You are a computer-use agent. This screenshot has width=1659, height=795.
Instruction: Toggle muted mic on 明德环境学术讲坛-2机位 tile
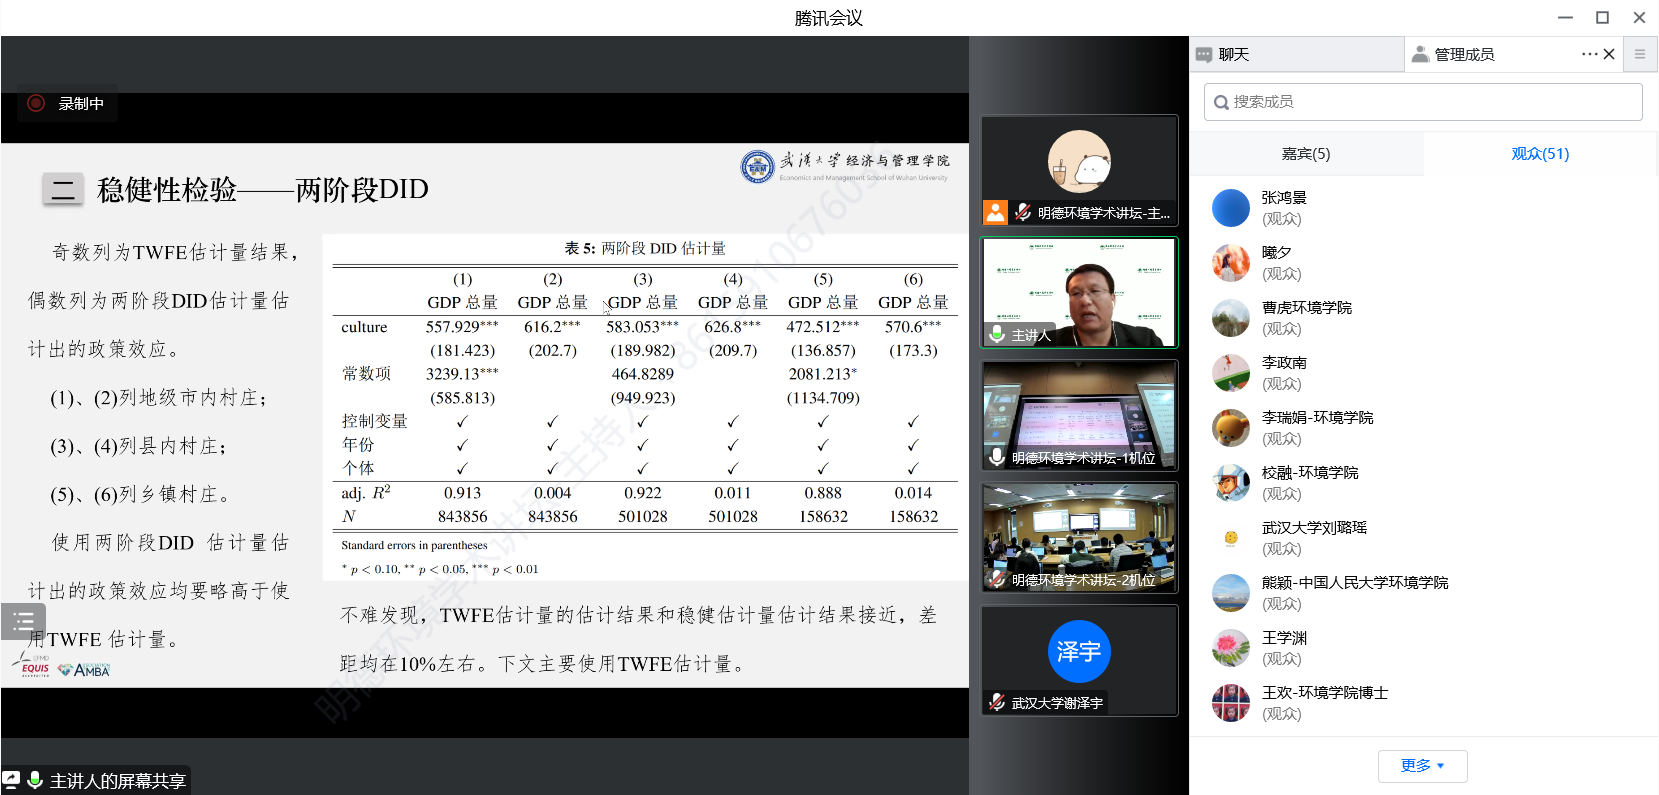coord(997,579)
